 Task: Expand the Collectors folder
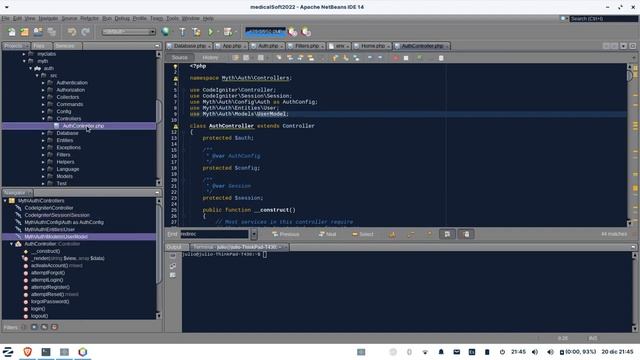point(43,97)
